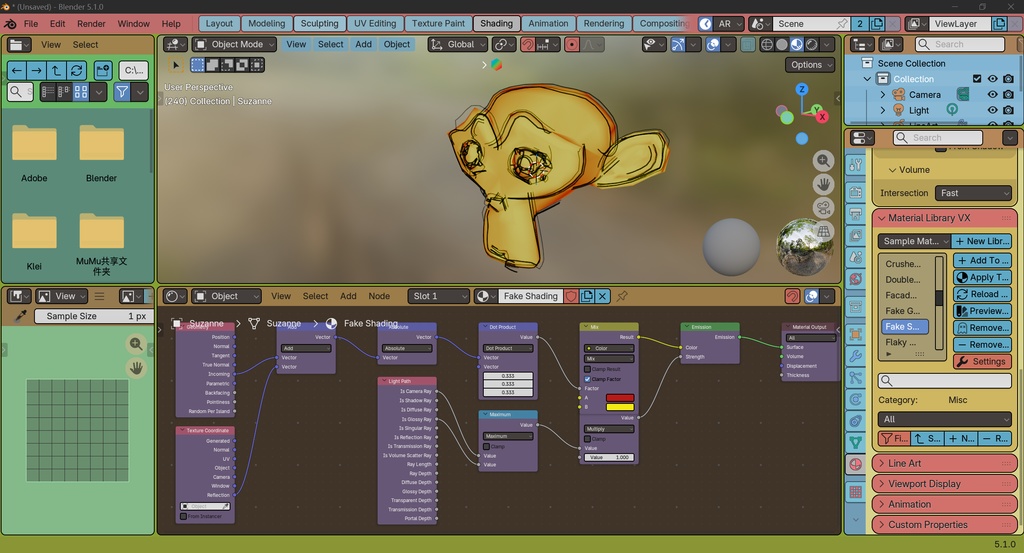The height and width of the screenshot is (553, 1024).
Task: Open the category All dropdown
Action: click(944, 419)
